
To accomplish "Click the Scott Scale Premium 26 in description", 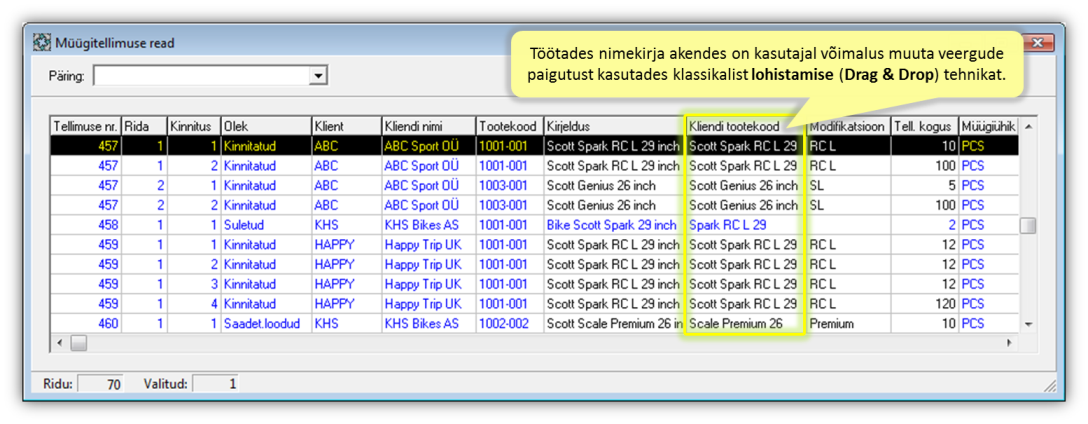I will 614,323.
